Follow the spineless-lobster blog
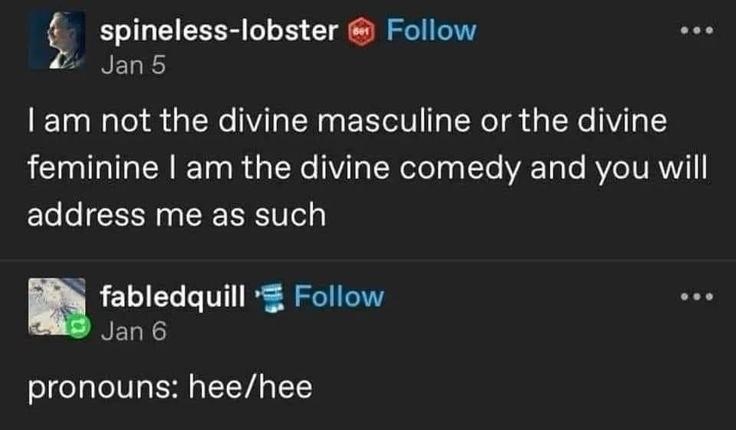 431,30
